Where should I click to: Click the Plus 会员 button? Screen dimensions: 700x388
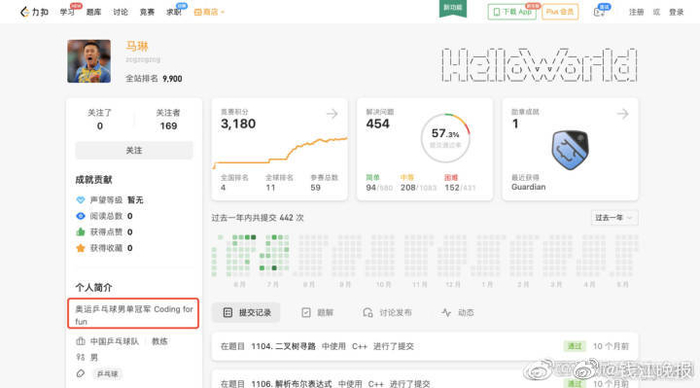pos(560,12)
